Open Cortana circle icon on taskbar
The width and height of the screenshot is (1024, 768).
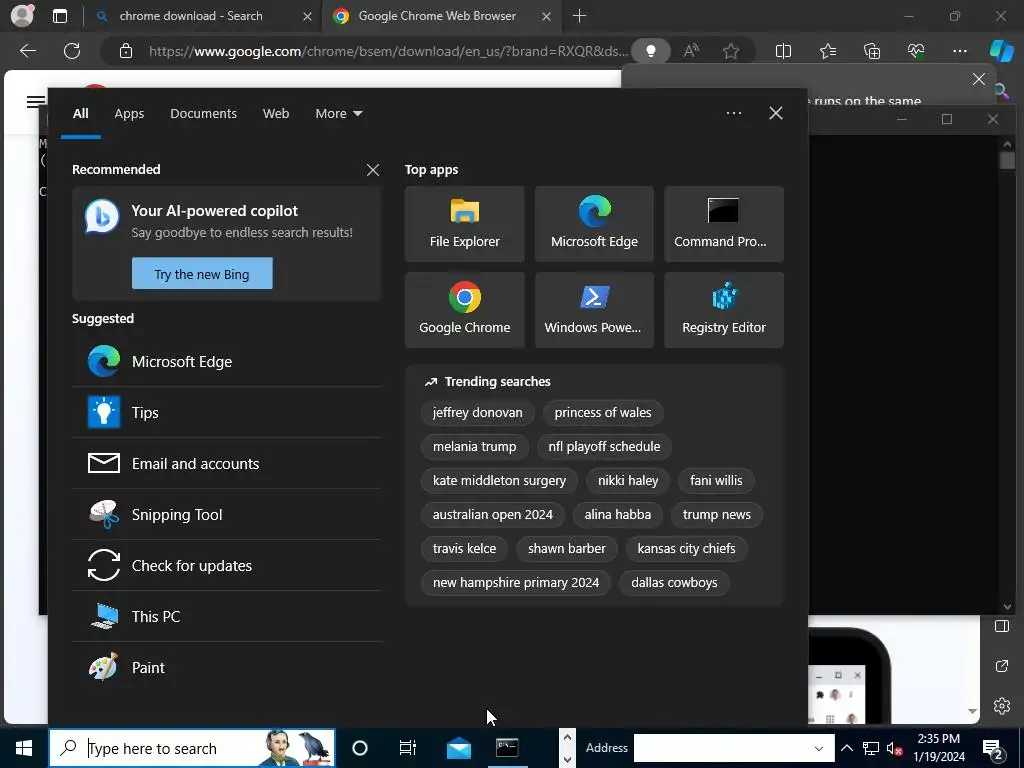tap(360, 748)
